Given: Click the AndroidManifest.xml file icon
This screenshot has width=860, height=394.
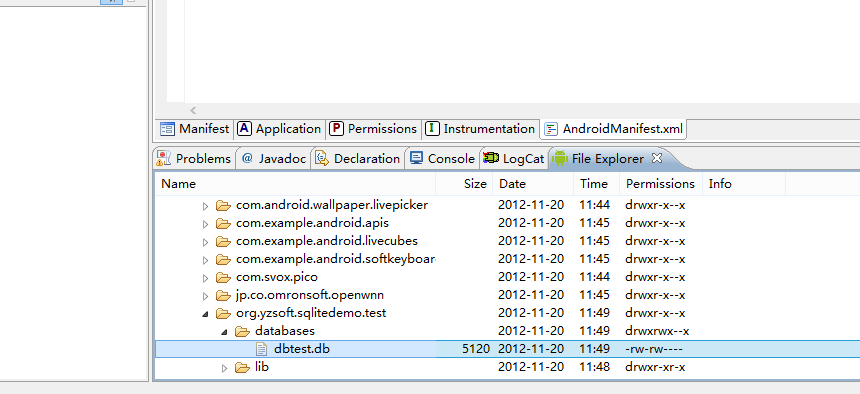Looking at the screenshot, I should coord(551,130).
